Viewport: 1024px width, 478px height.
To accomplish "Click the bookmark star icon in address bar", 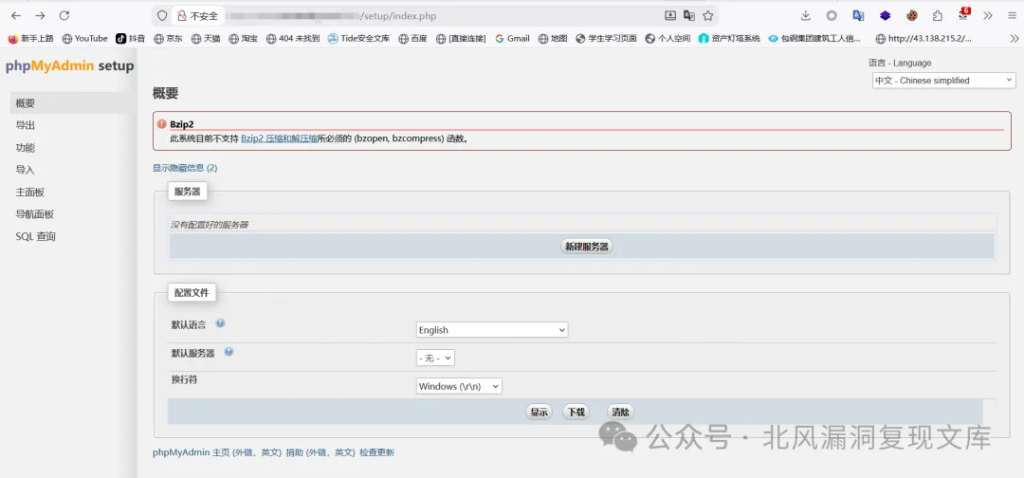I will pos(708,16).
